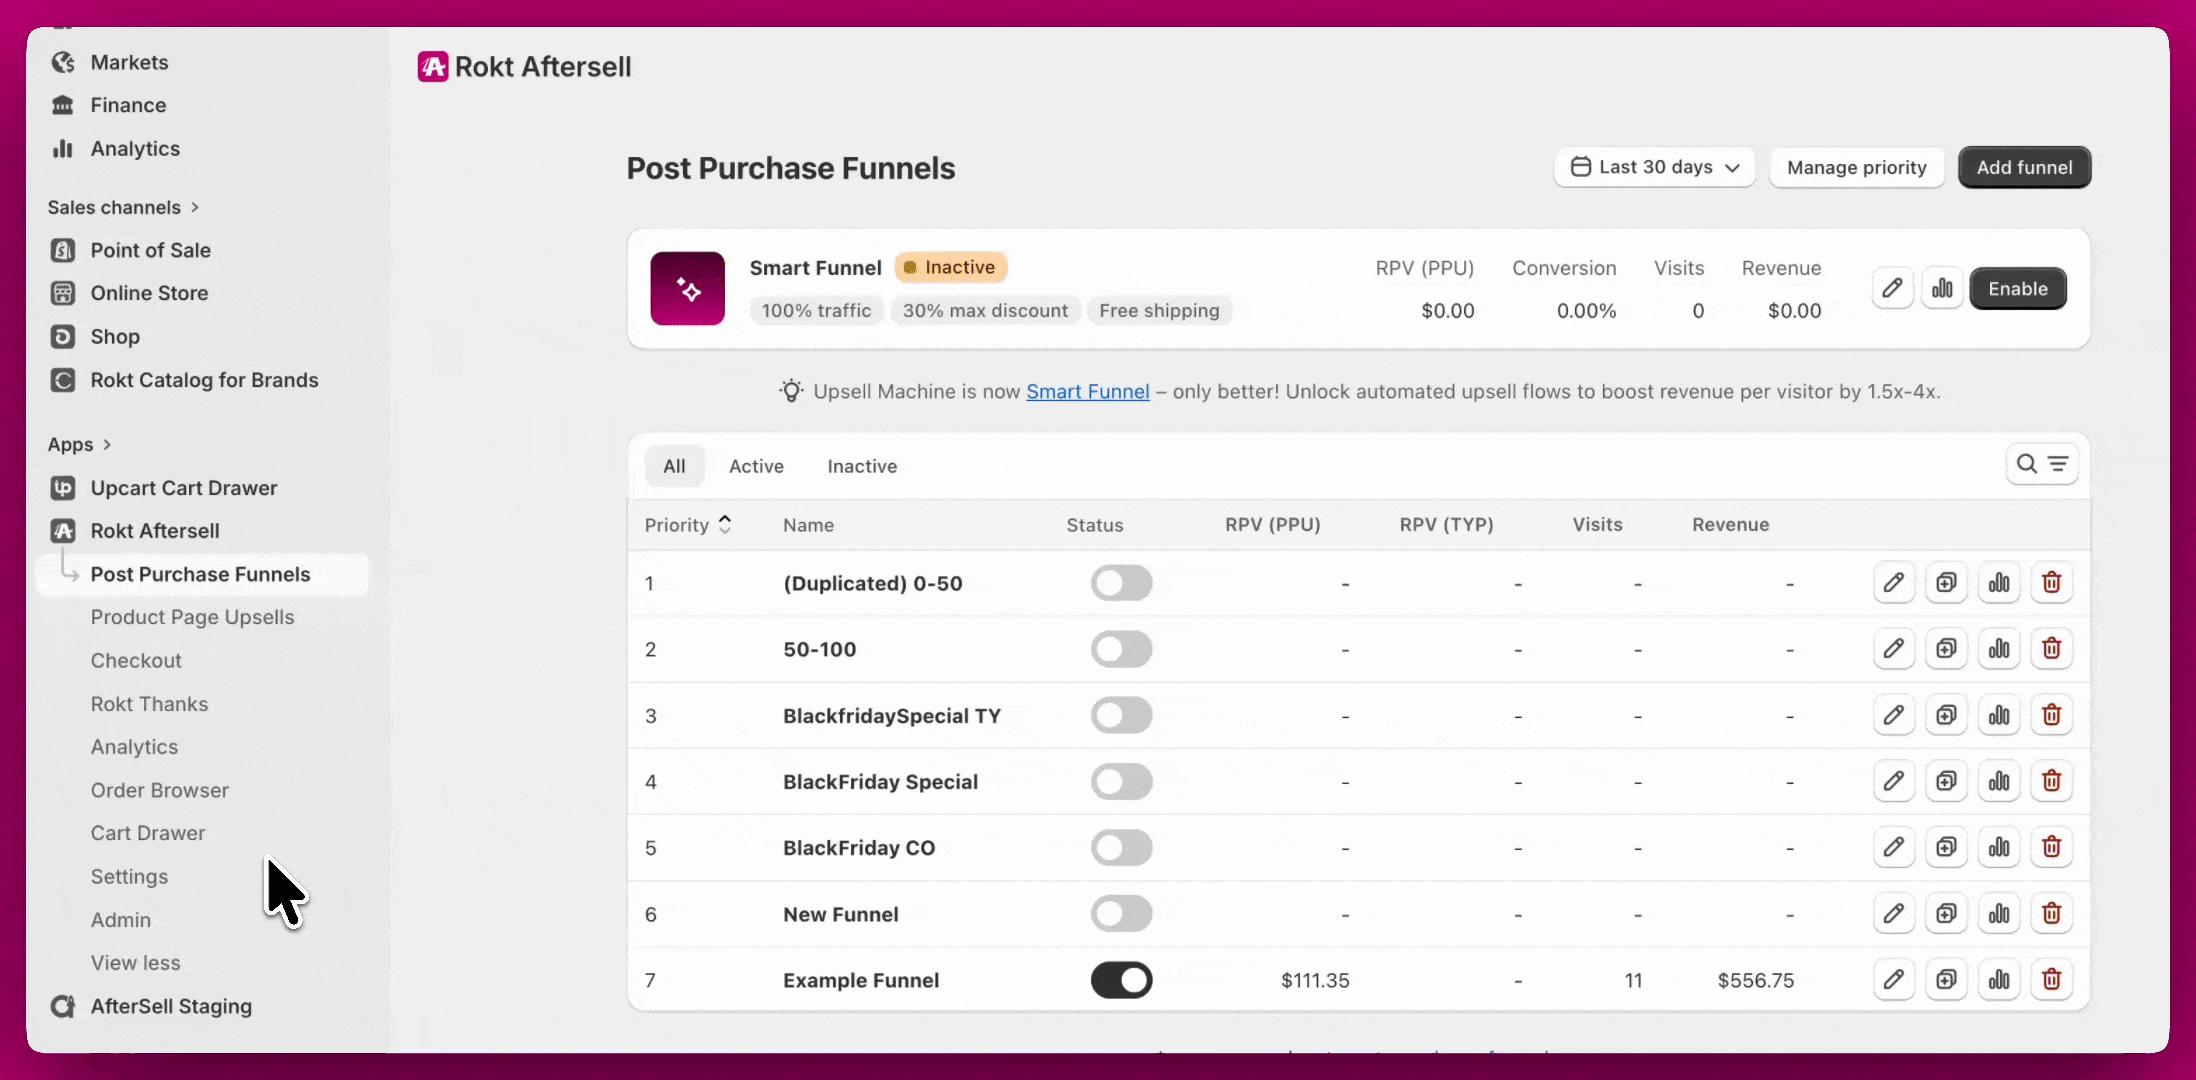Viewport: 2196px width, 1080px height.
Task: View analytics for (Duplicated) 0-50 funnel
Action: 1999,583
